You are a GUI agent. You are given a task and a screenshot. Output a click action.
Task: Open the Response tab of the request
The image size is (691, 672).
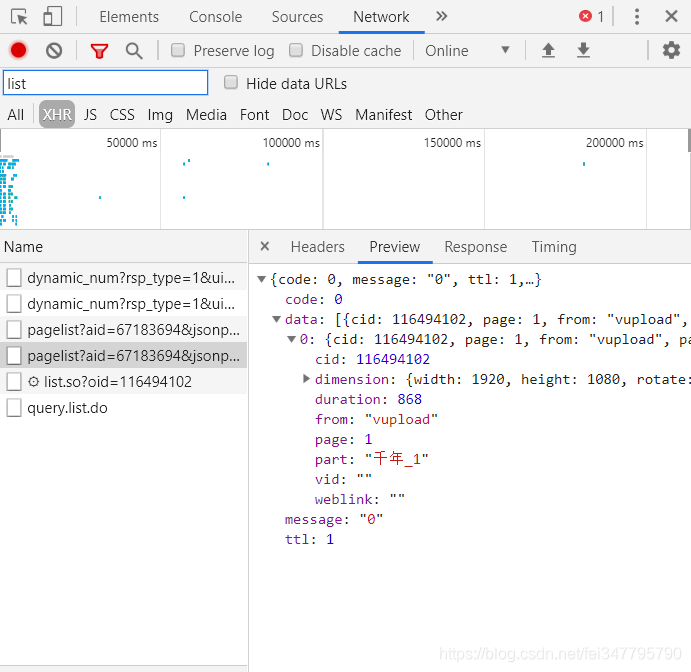(x=476, y=247)
